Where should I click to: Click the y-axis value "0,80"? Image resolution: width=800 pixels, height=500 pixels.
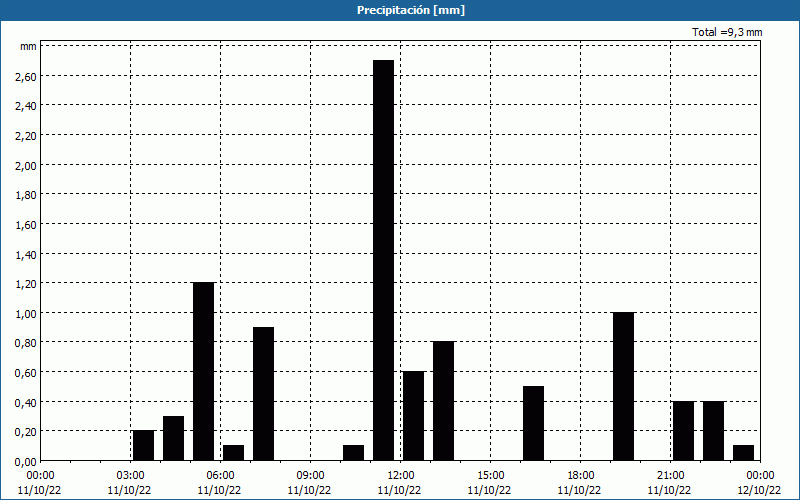click(26, 343)
